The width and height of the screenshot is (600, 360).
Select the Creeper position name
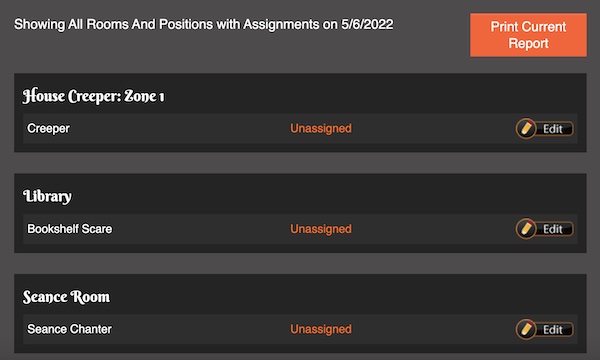pos(48,129)
